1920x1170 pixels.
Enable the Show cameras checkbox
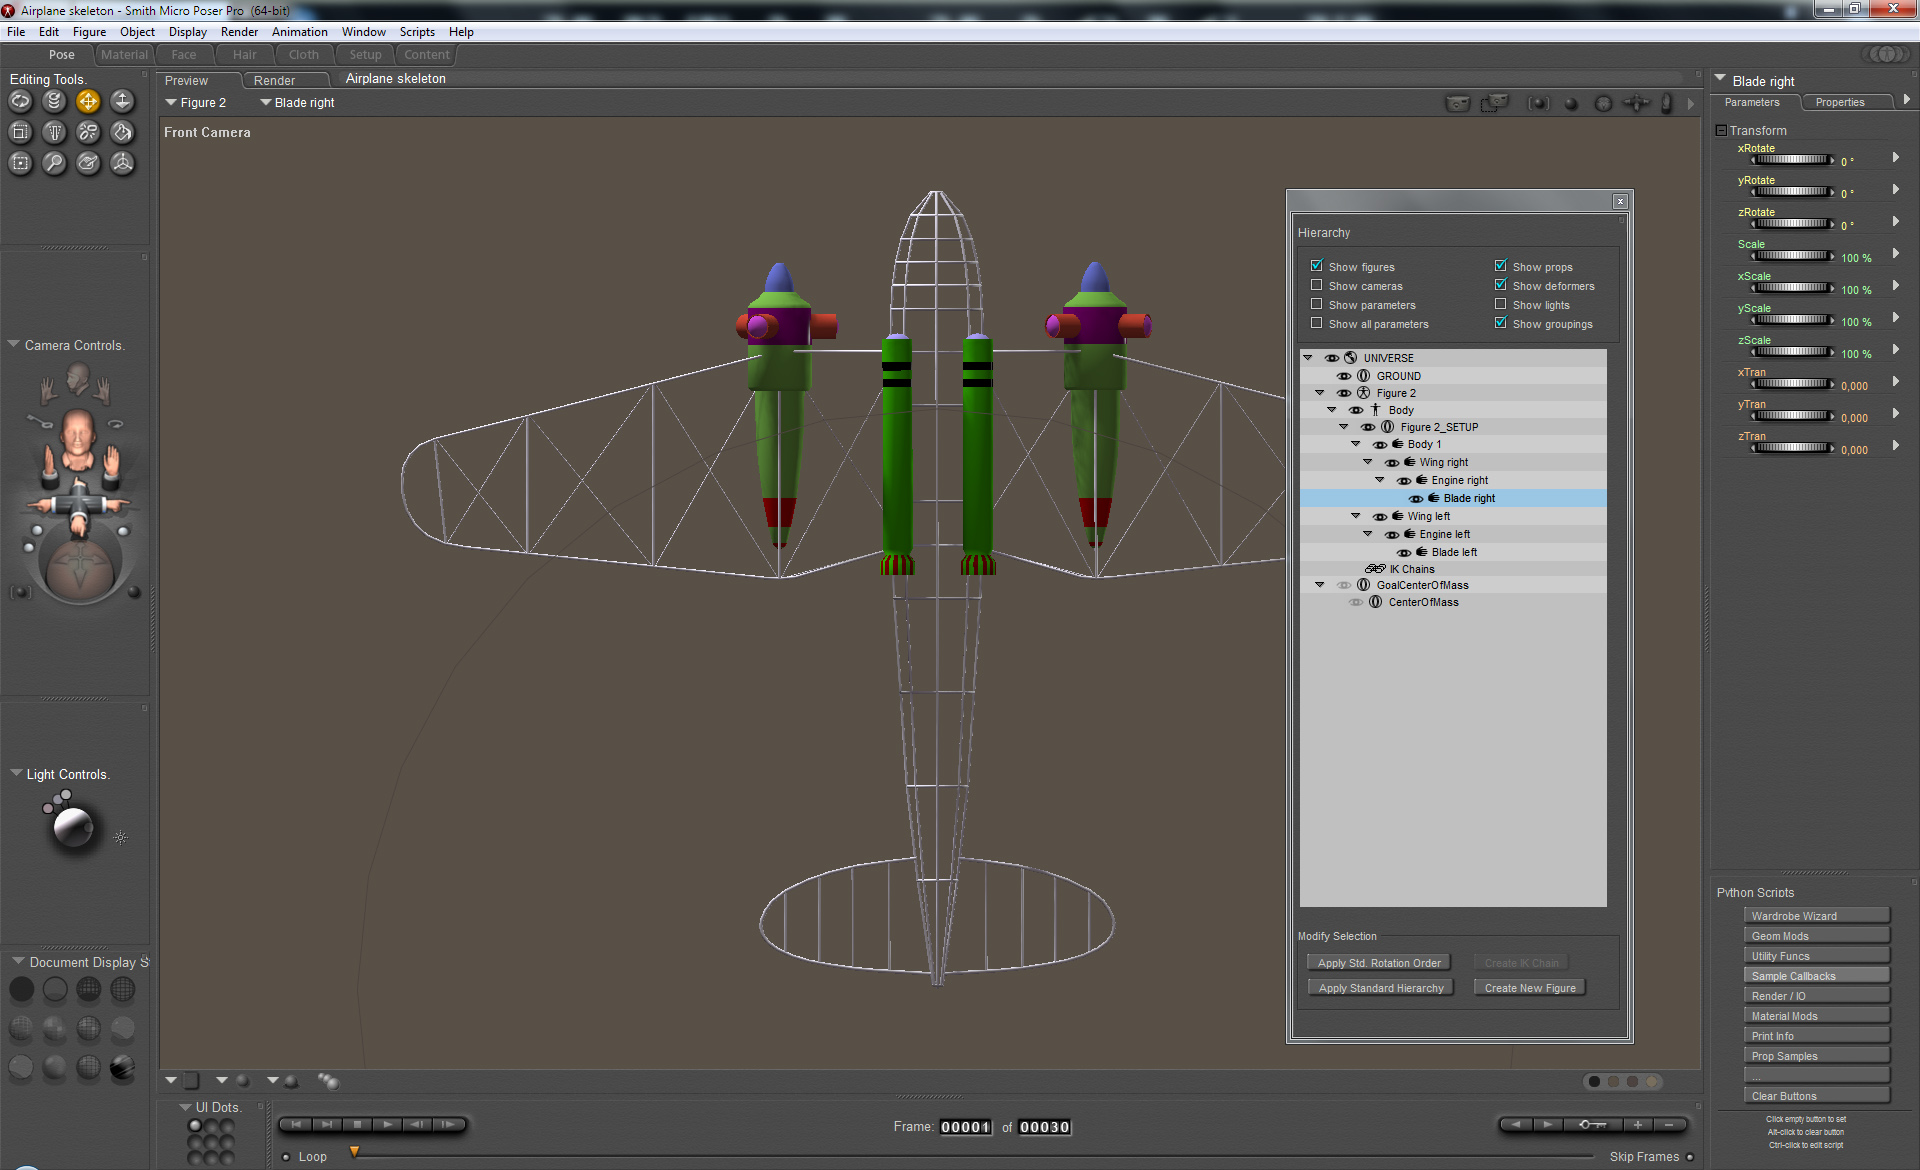click(1316, 285)
